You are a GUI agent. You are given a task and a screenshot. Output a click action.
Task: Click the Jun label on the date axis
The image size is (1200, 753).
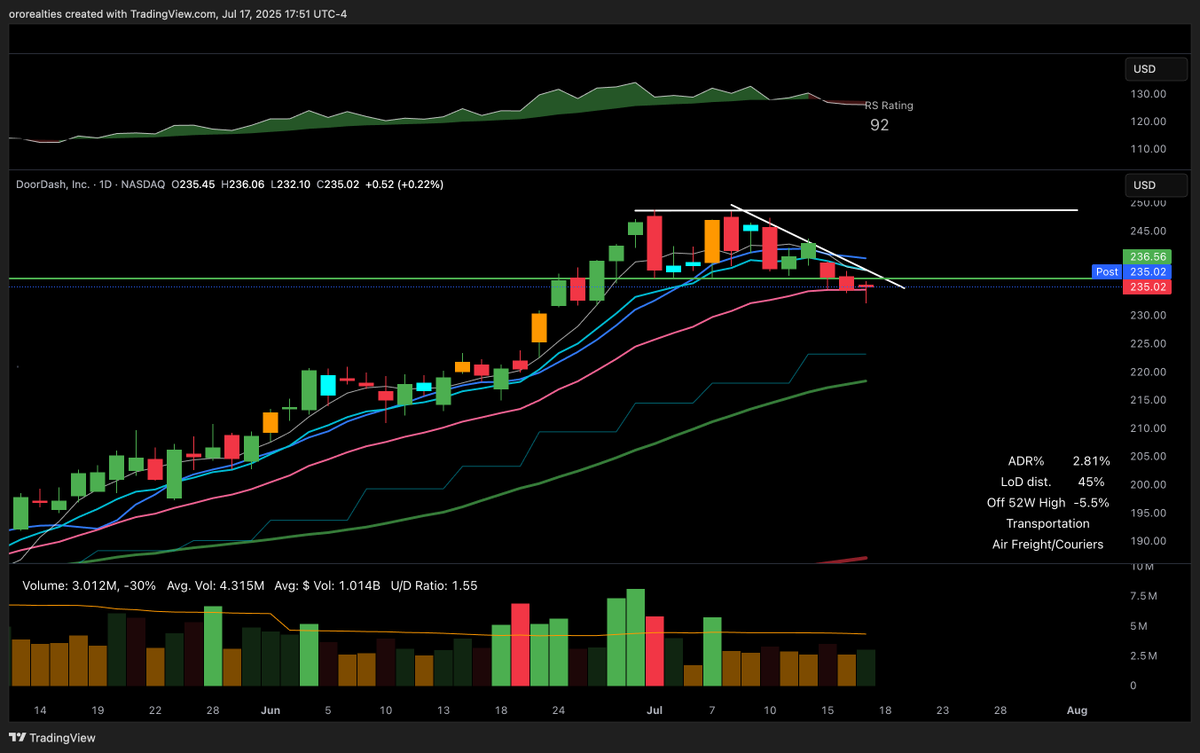271,710
